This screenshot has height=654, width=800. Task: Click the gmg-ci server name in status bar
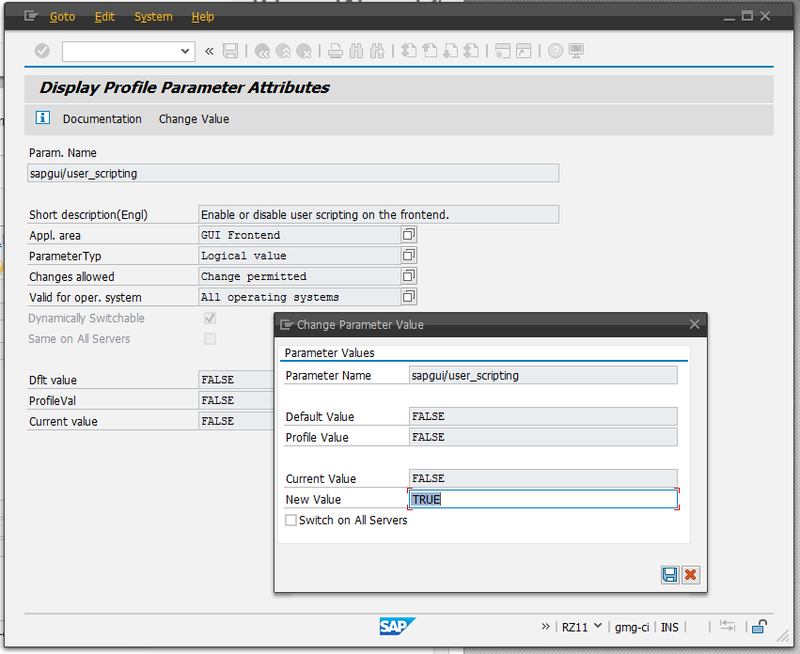(x=632, y=627)
